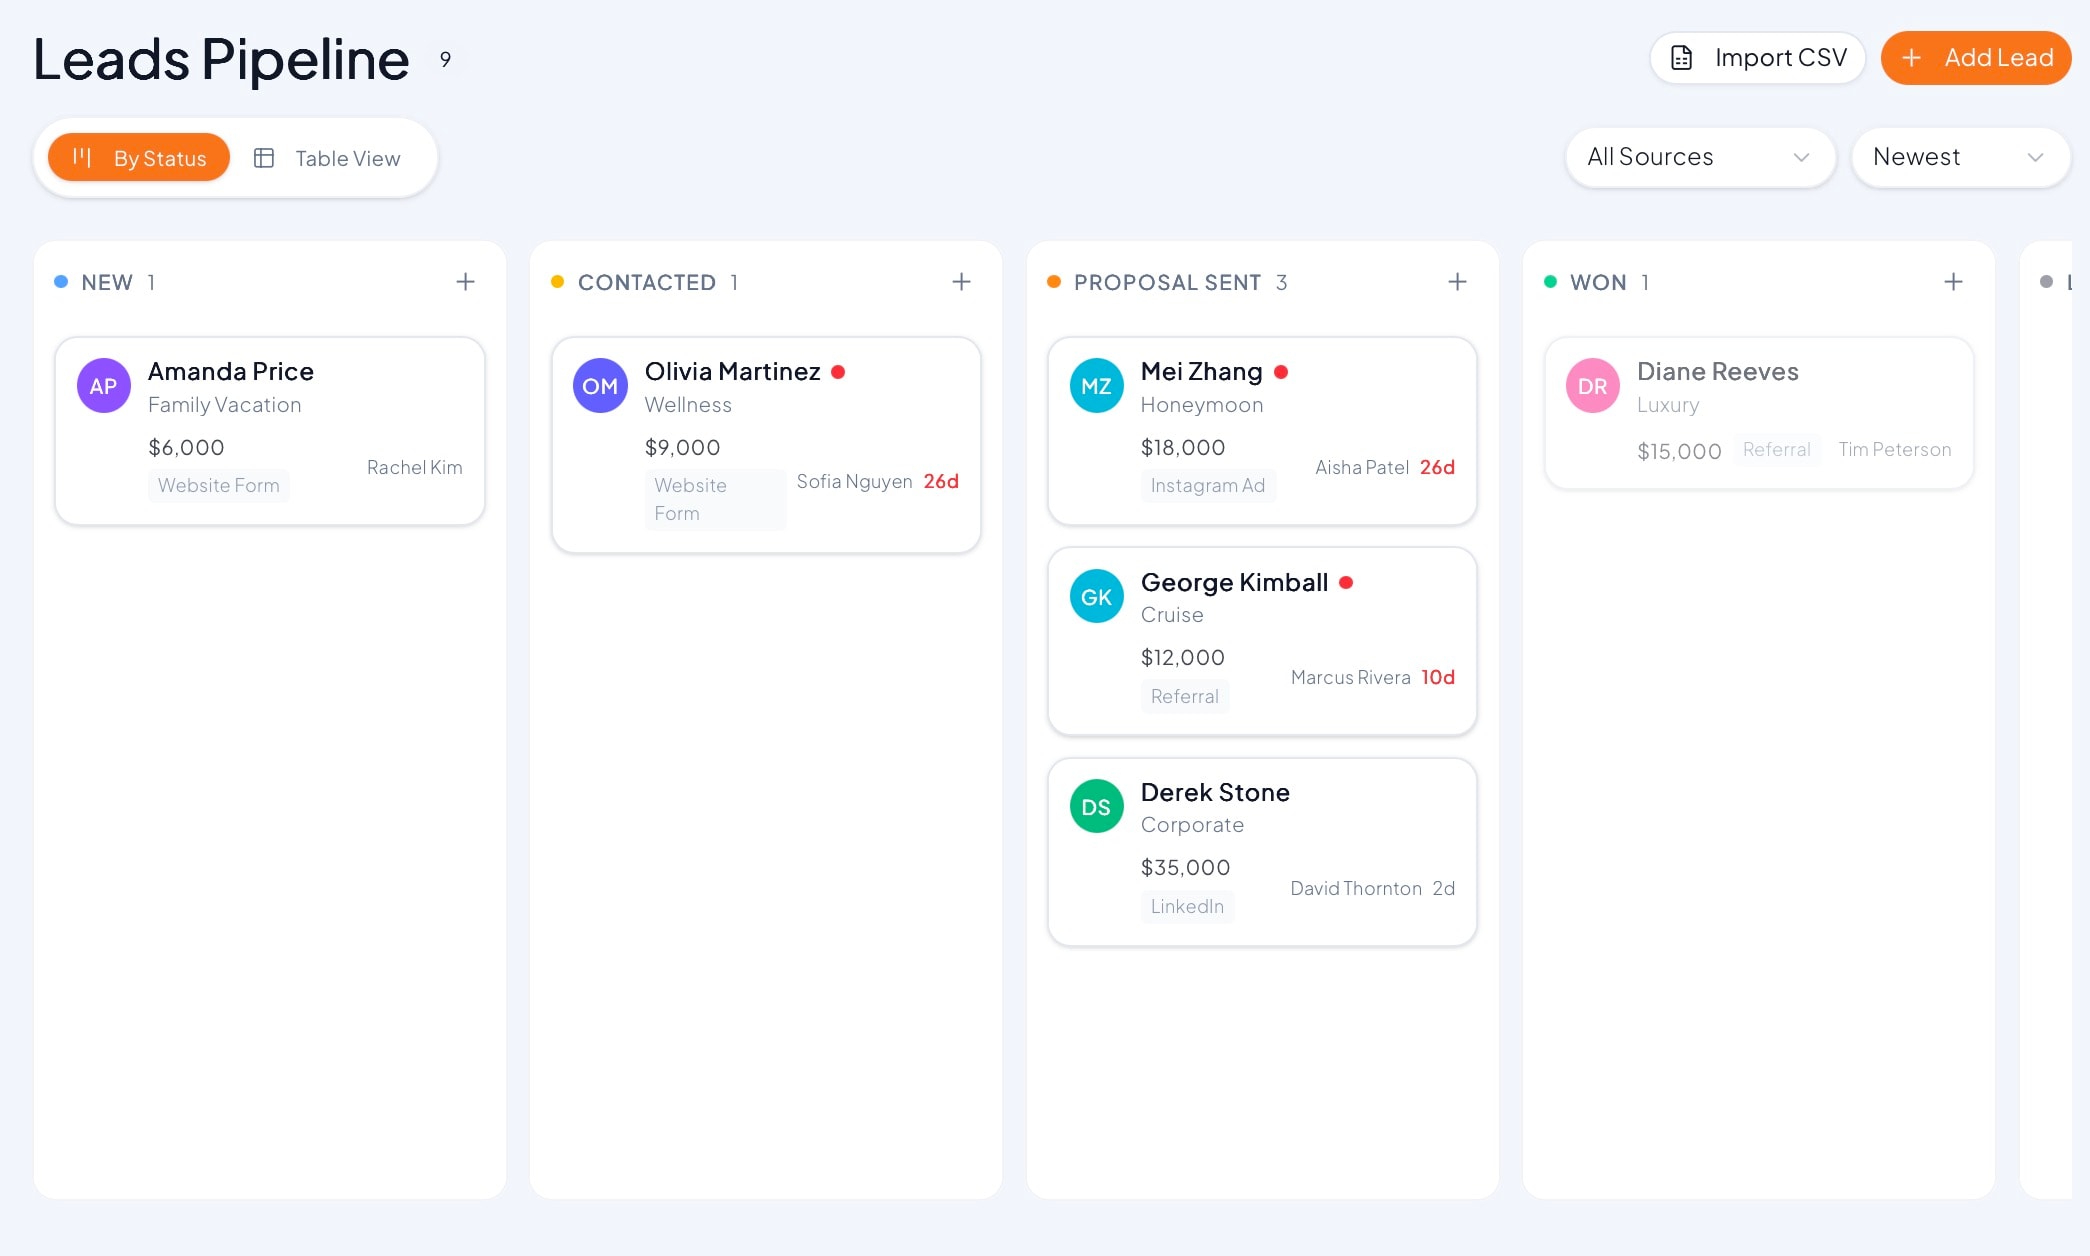The image size is (2090, 1256).
Task: Click the Add Lead button
Action: 1975,57
